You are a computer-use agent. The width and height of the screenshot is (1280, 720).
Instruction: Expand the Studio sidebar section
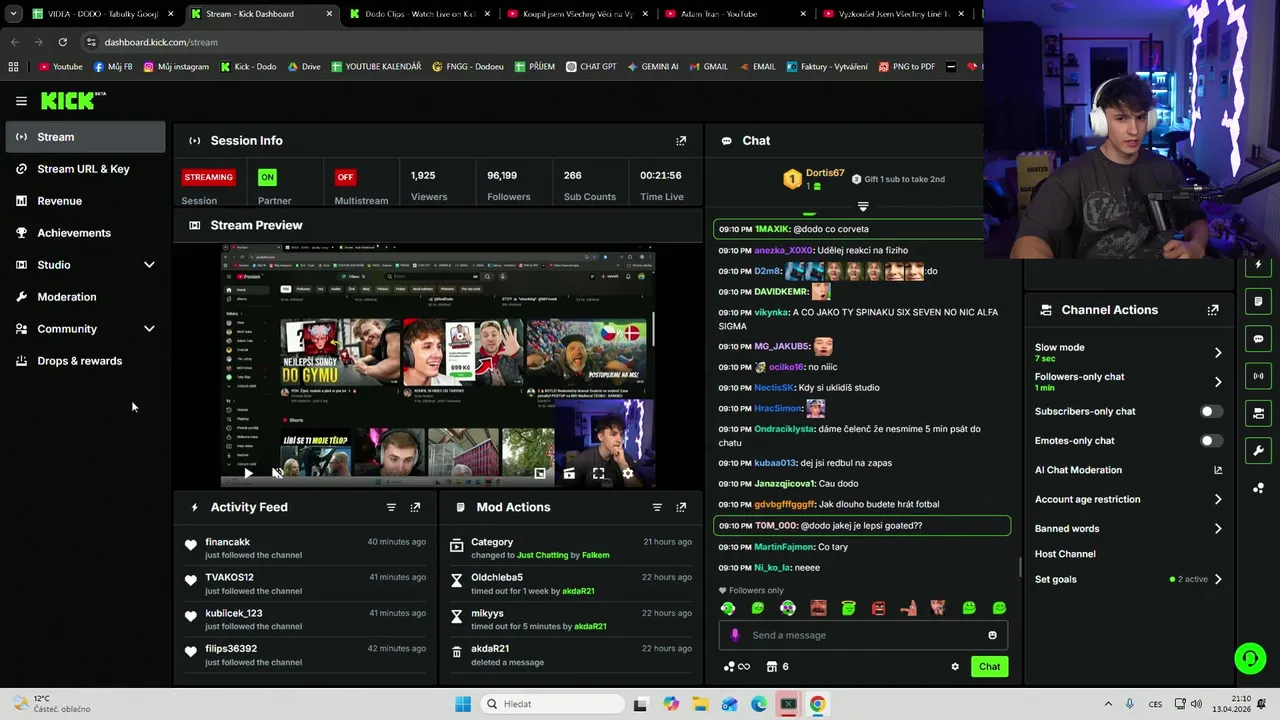[x=149, y=265]
